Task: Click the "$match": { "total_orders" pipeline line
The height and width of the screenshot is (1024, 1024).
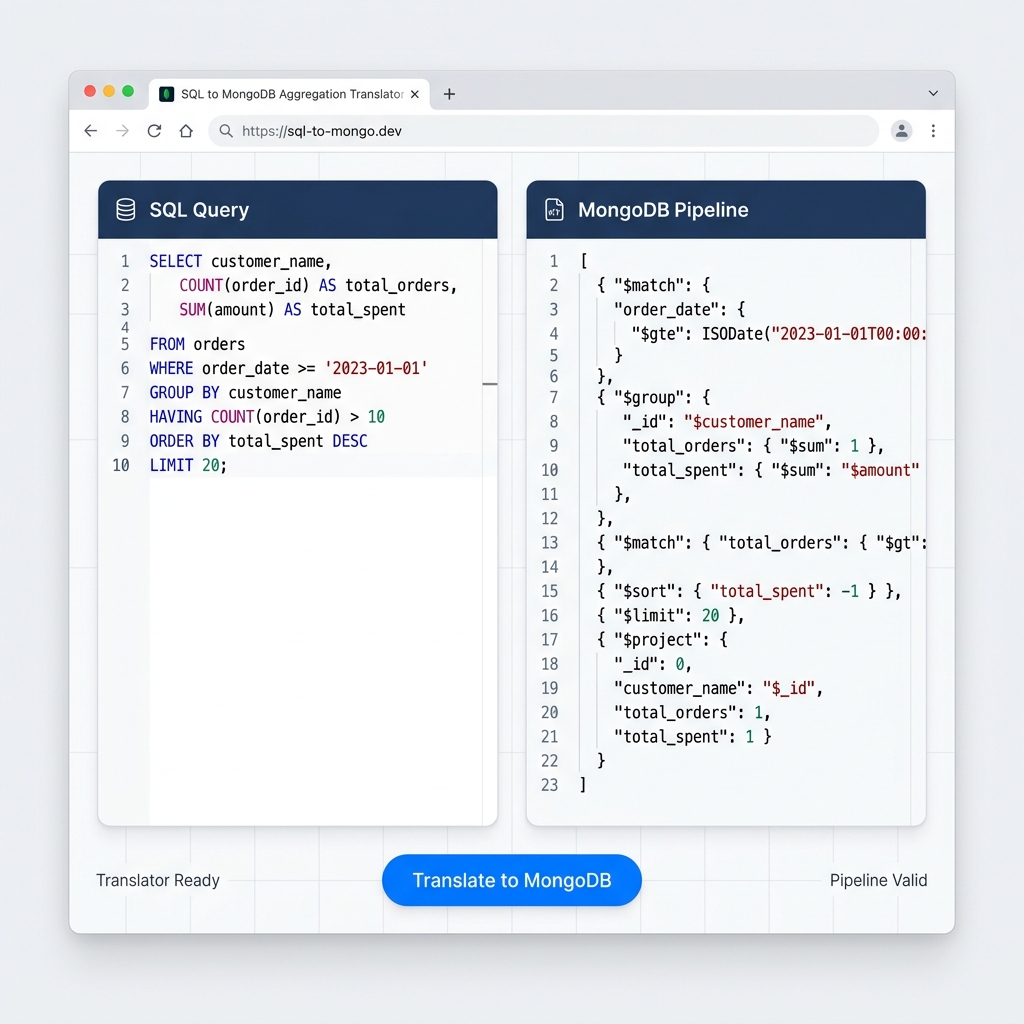Action: pyautogui.click(x=761, y=543)
